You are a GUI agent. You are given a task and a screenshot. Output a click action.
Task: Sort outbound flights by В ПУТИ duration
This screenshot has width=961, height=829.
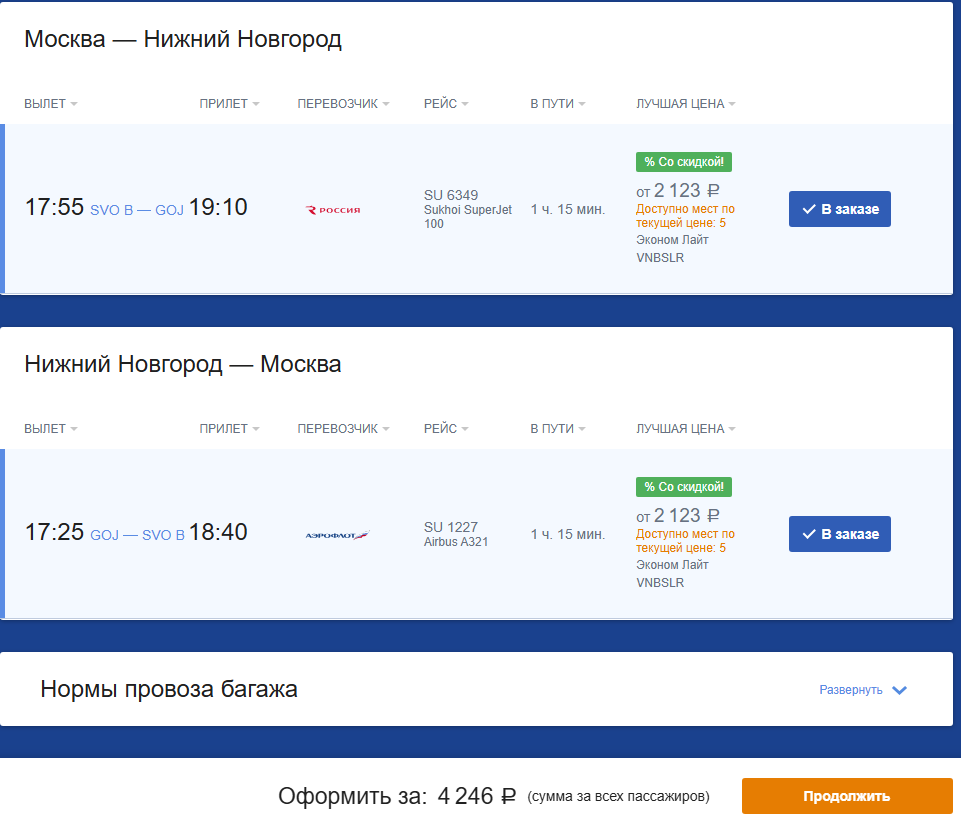coord(558,104)
